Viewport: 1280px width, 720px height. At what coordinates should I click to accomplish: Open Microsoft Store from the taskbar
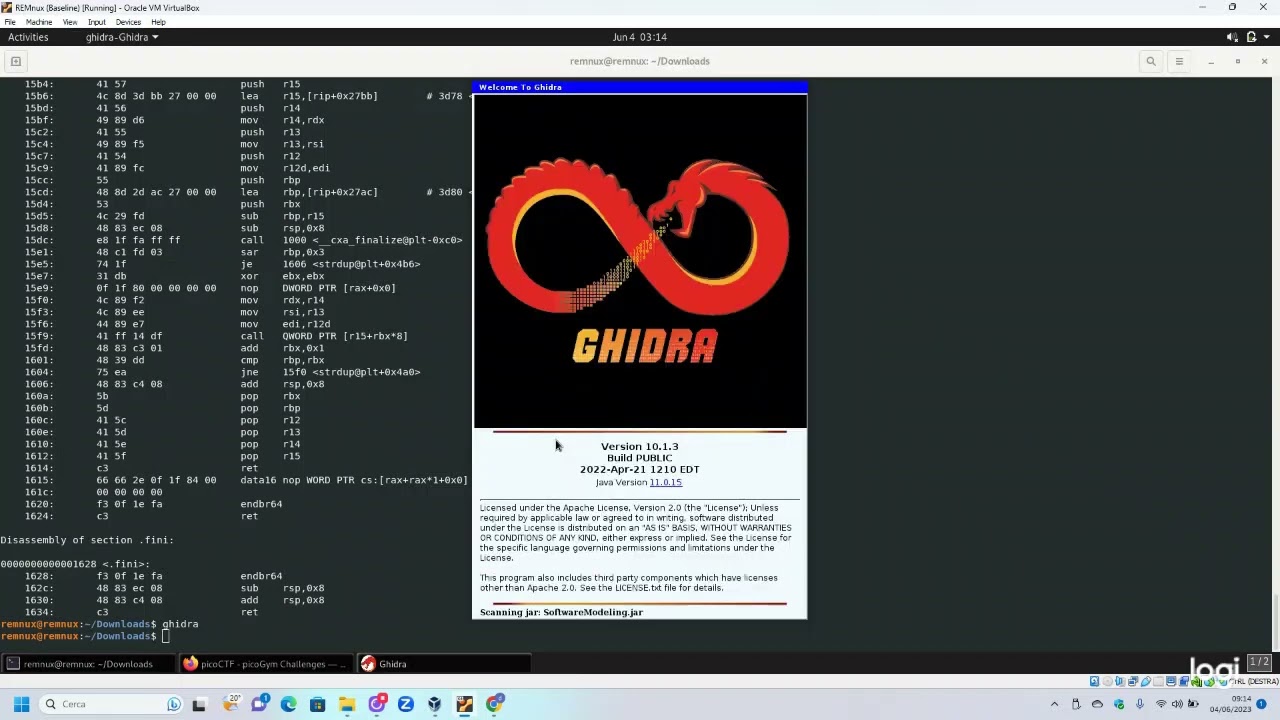pos(318,704)
